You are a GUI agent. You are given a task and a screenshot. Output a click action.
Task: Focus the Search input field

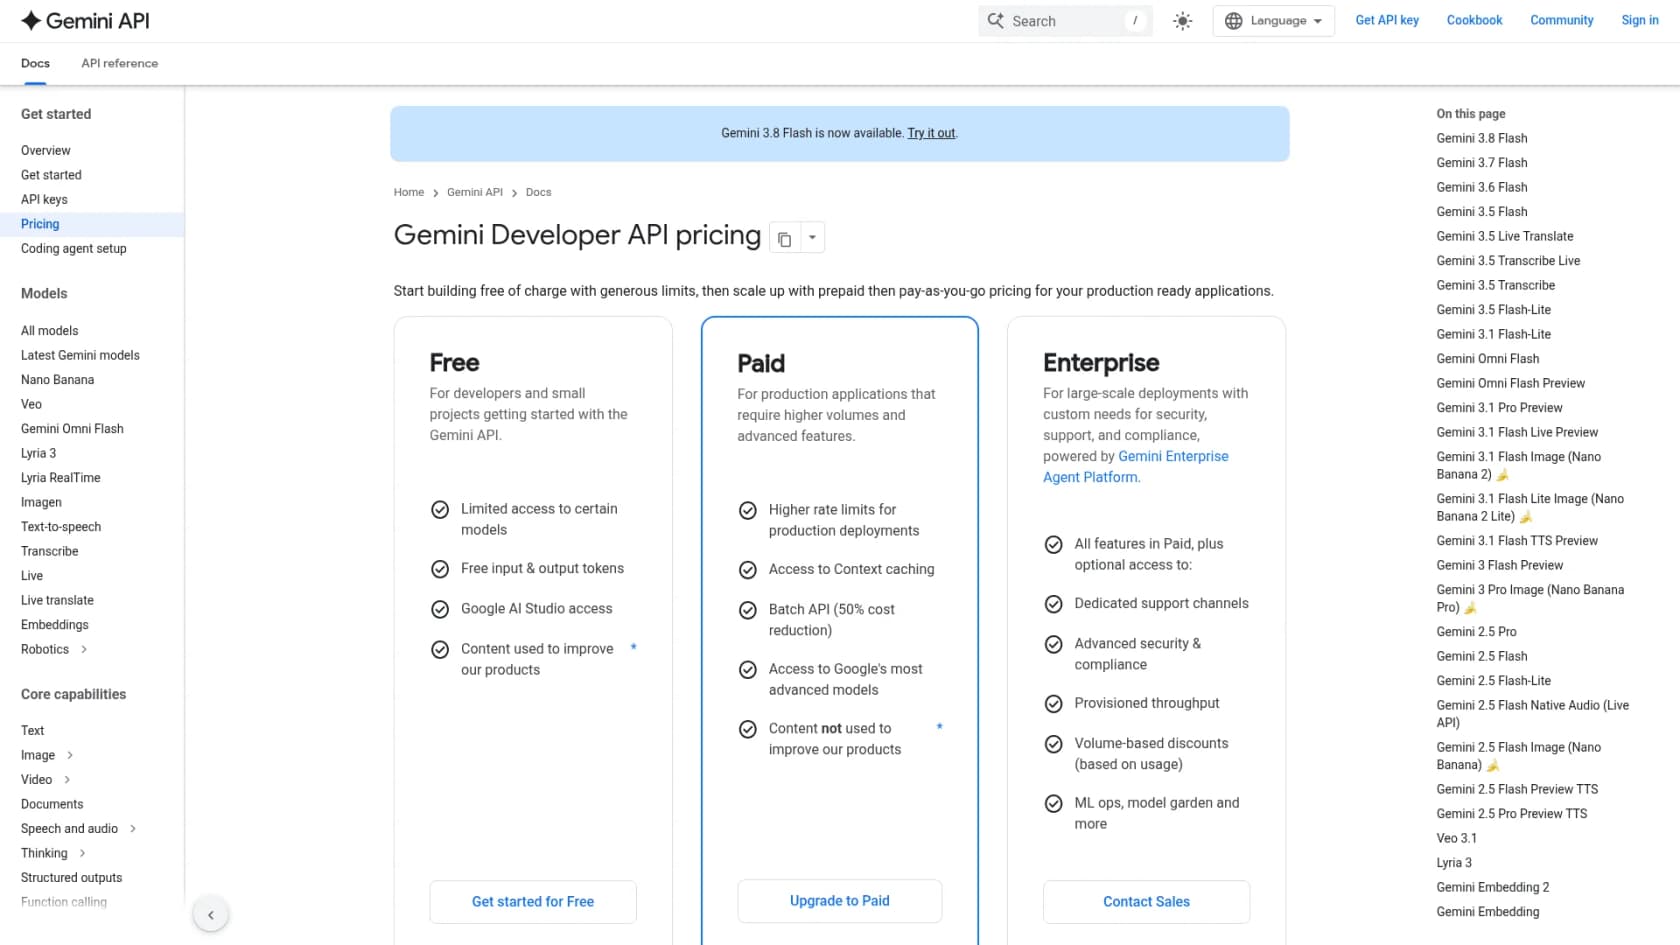[x=1065, y=21]
